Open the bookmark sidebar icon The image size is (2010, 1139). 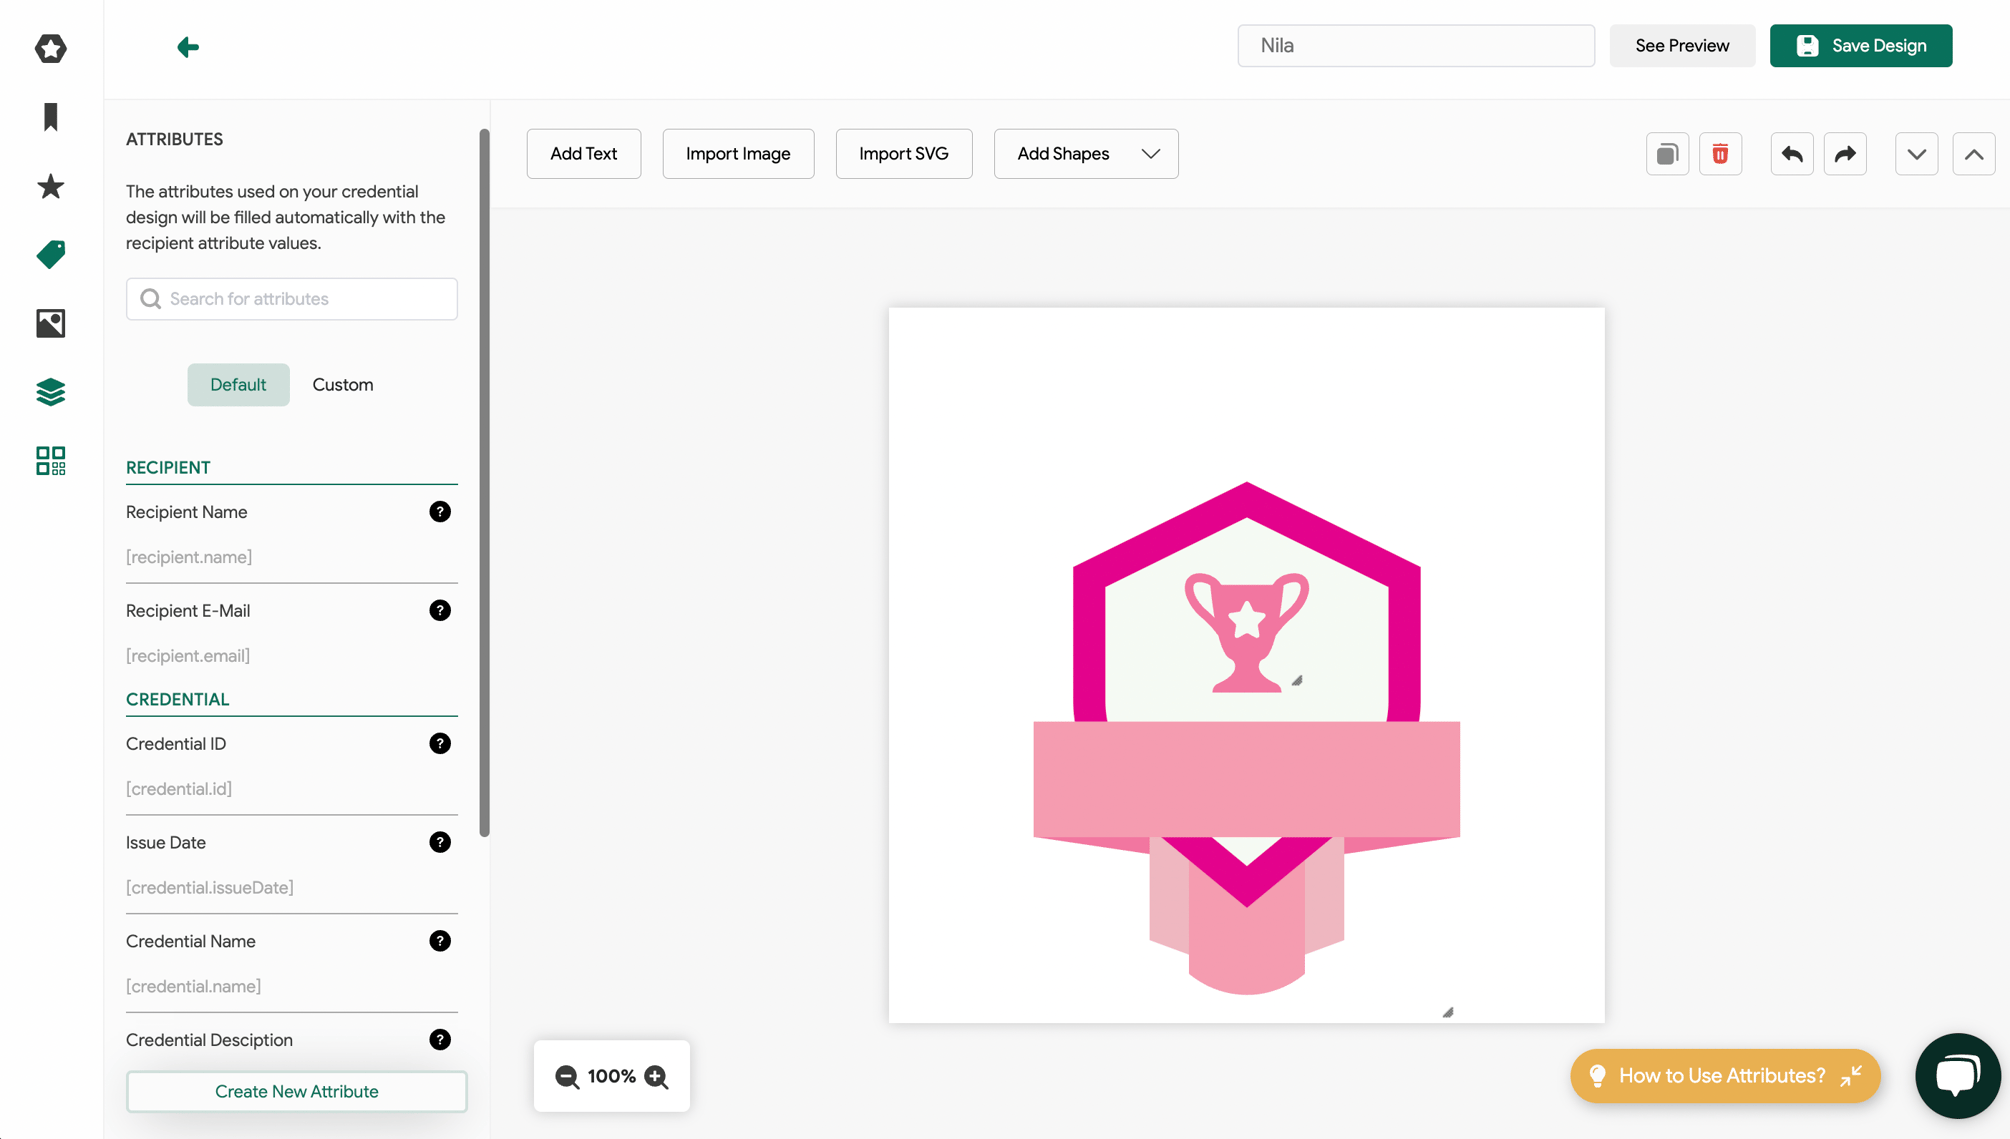51,117
